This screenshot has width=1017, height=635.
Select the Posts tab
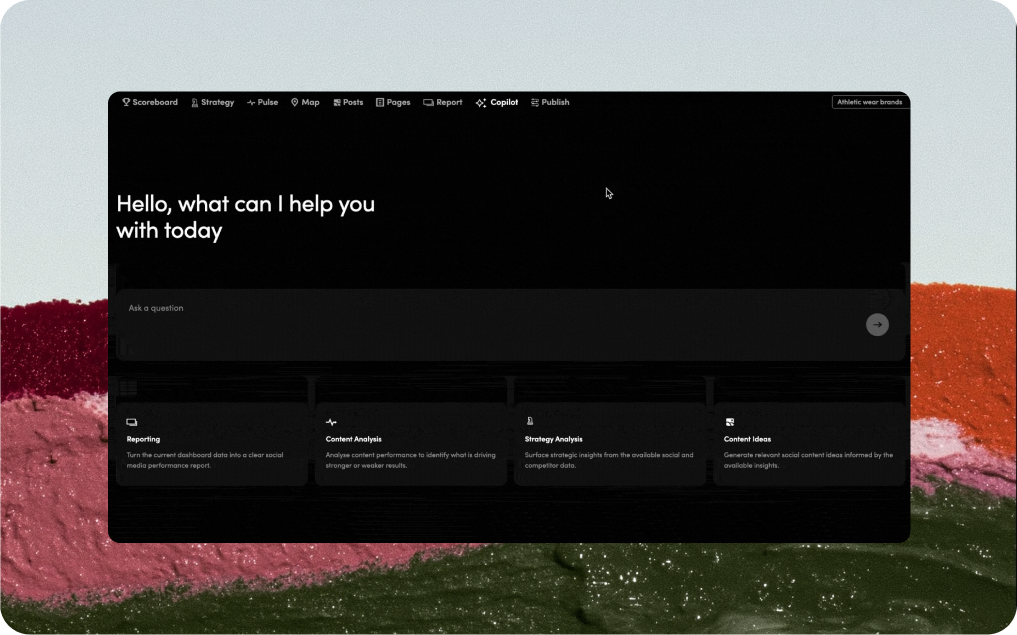tap(348, 102)
